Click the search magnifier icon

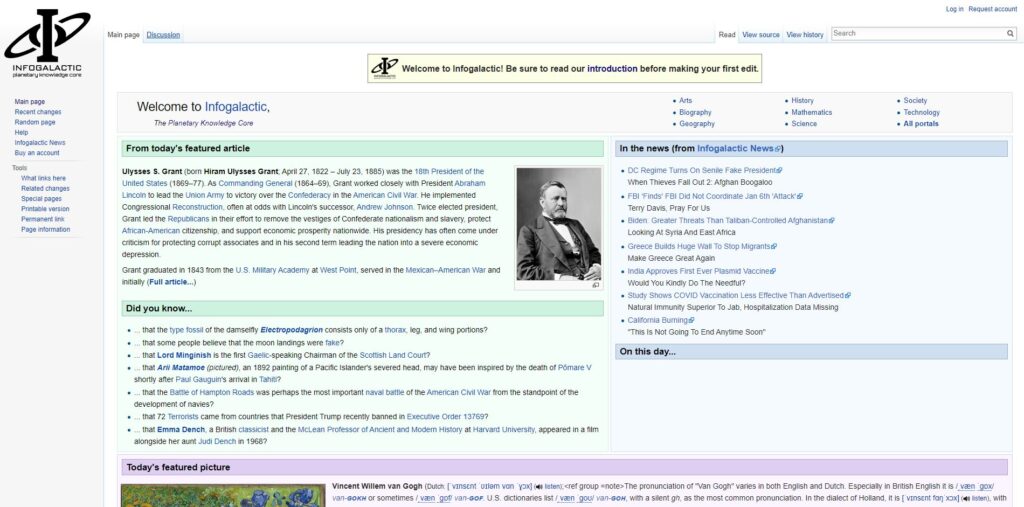1010,33
